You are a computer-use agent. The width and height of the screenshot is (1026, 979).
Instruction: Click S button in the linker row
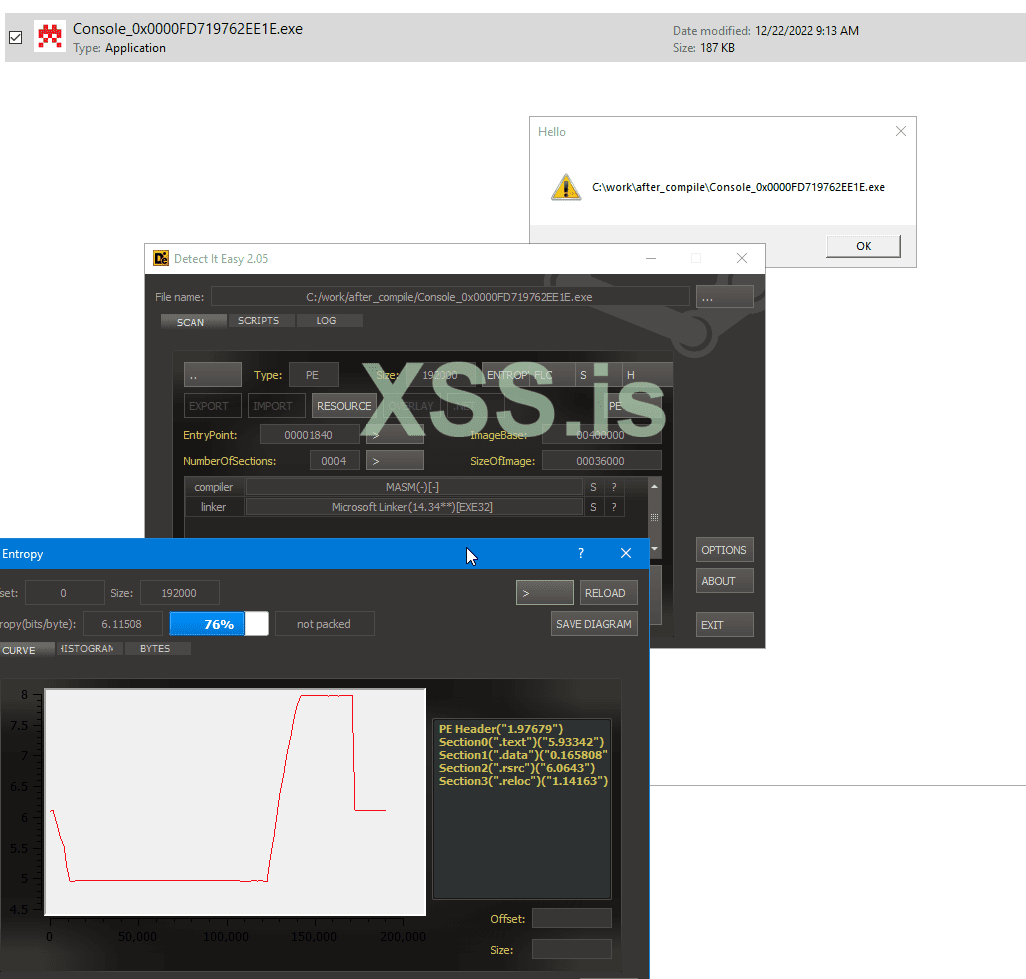(x=593, y=507)
